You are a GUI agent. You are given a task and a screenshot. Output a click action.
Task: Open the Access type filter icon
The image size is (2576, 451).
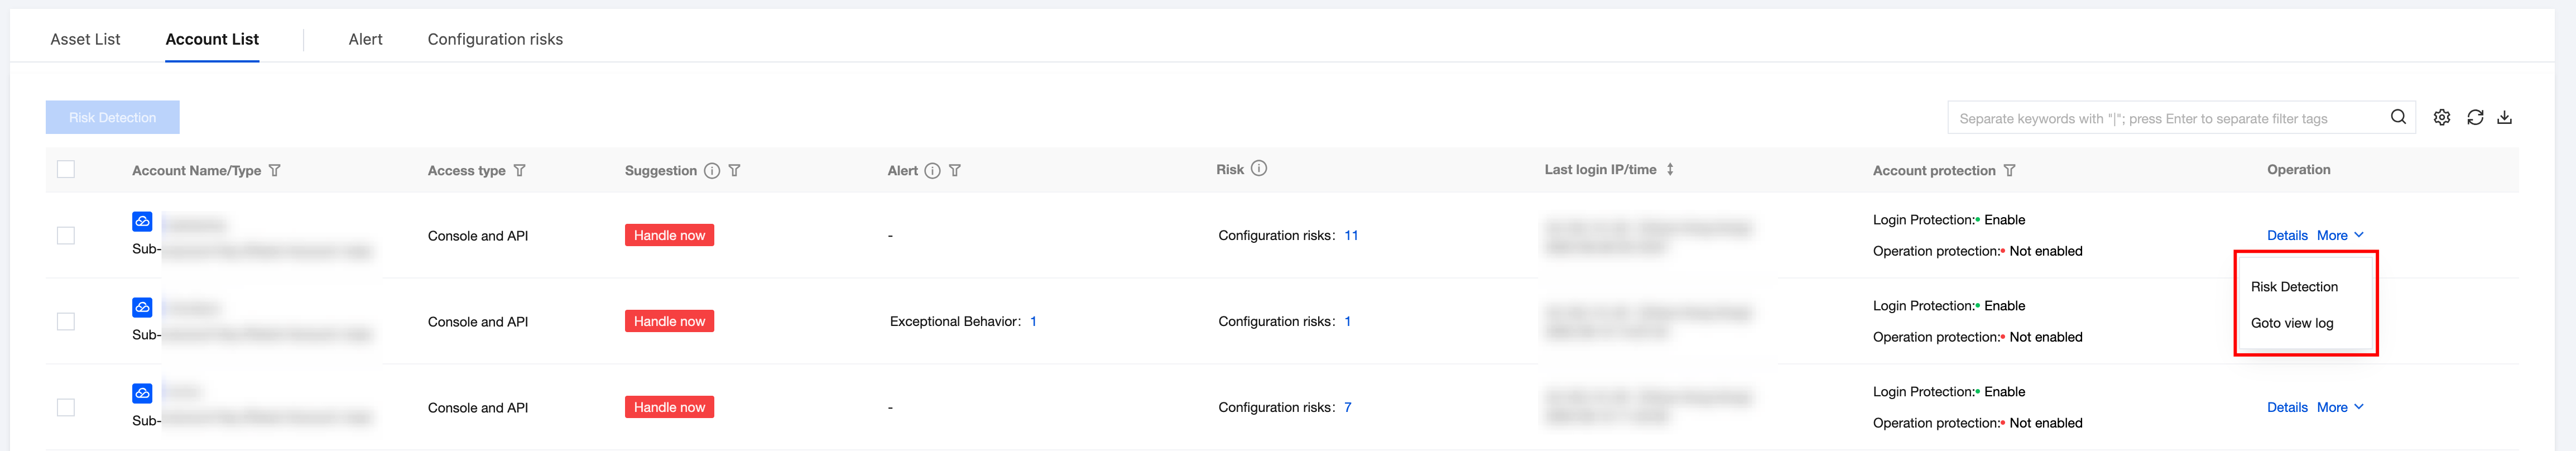click(x=520, y=170)
